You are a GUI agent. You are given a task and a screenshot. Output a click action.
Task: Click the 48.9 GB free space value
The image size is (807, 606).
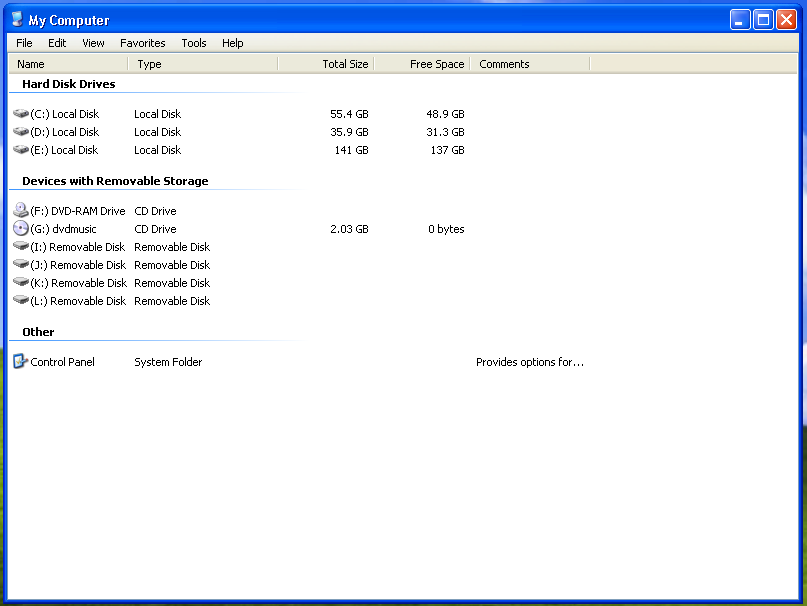(x=445, y=114)
